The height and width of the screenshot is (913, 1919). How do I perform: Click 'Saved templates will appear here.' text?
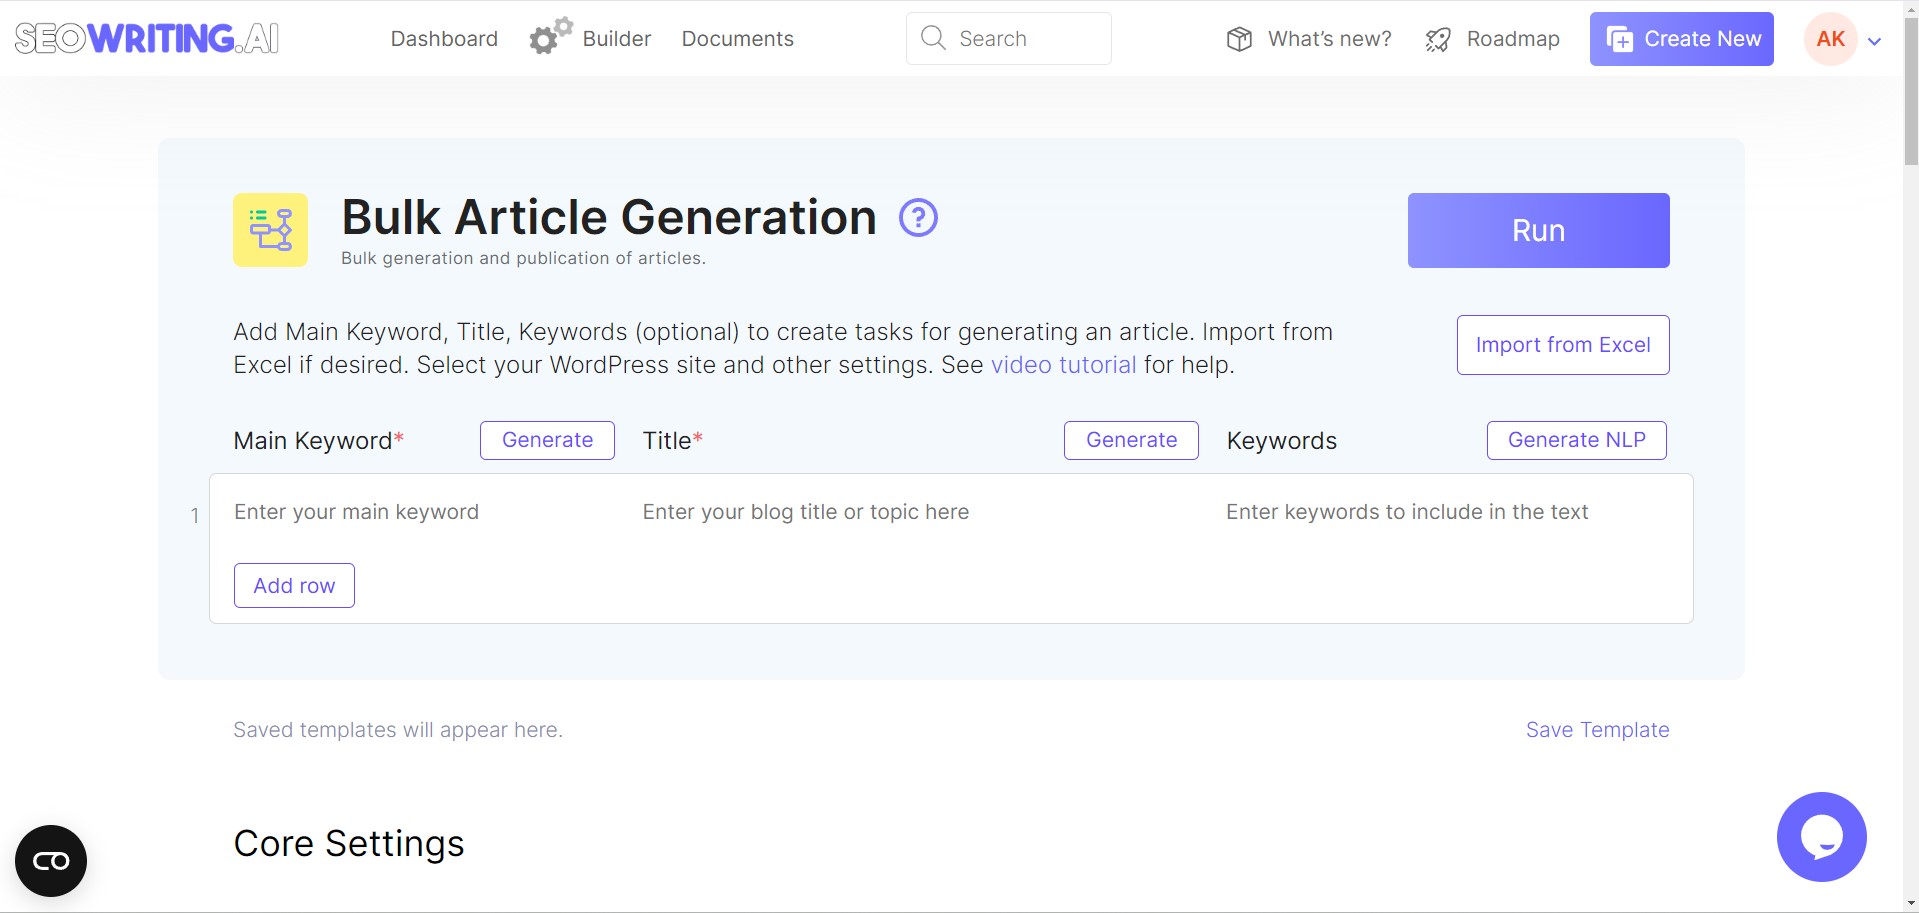click(x=398, y=730)
